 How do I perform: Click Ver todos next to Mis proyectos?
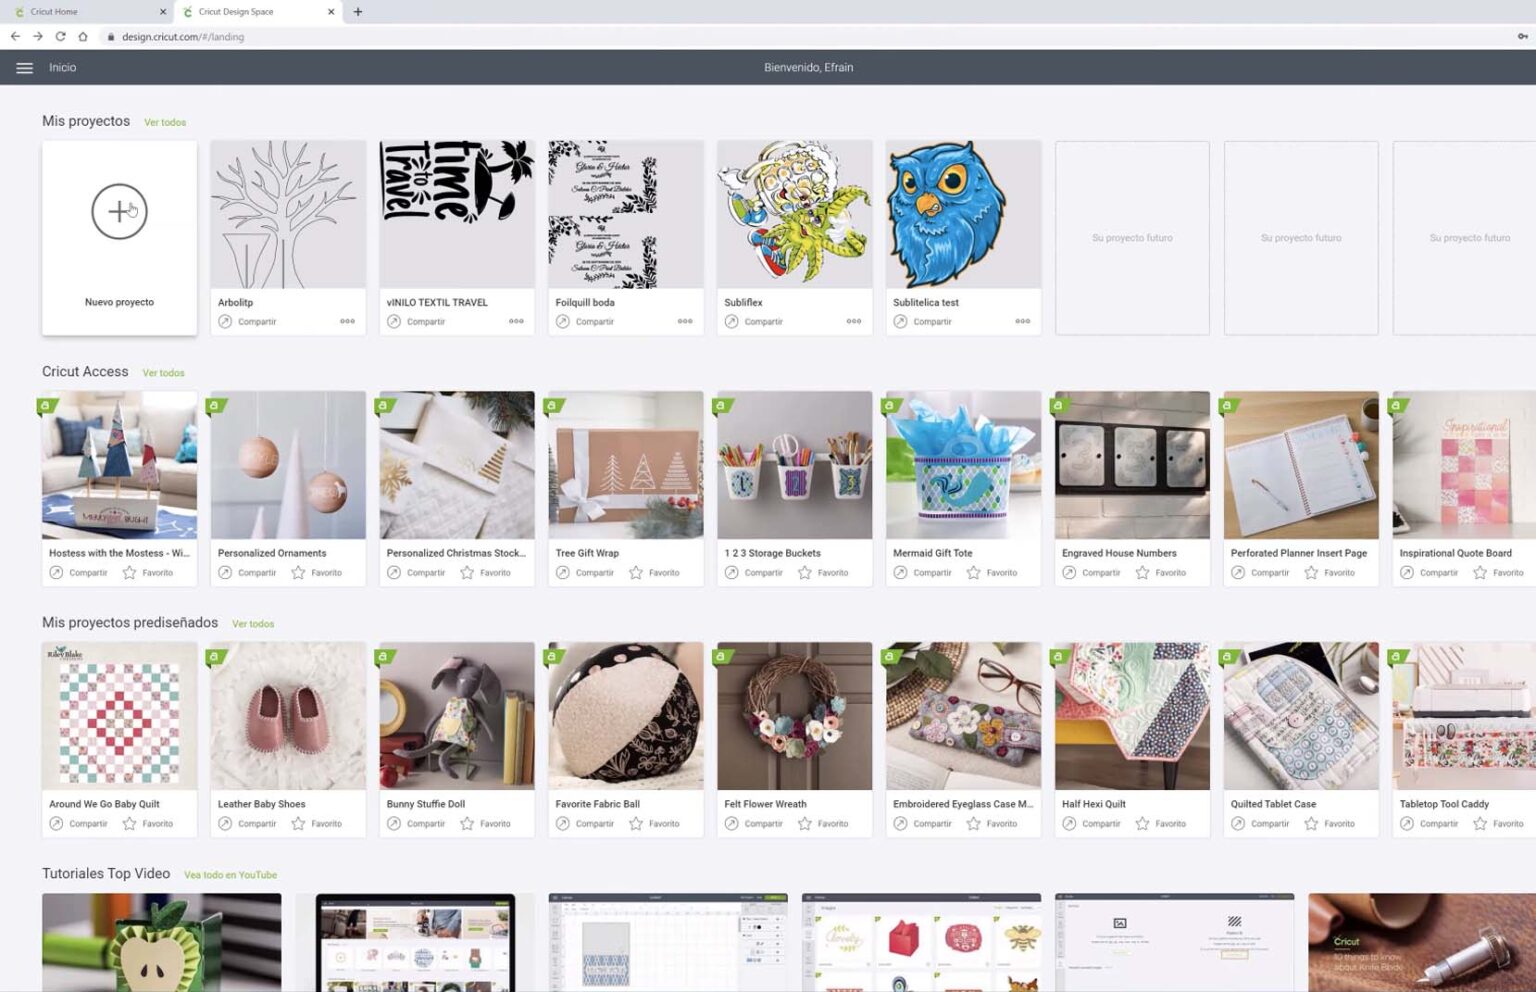pyautogui.click(x=165, y=123)
